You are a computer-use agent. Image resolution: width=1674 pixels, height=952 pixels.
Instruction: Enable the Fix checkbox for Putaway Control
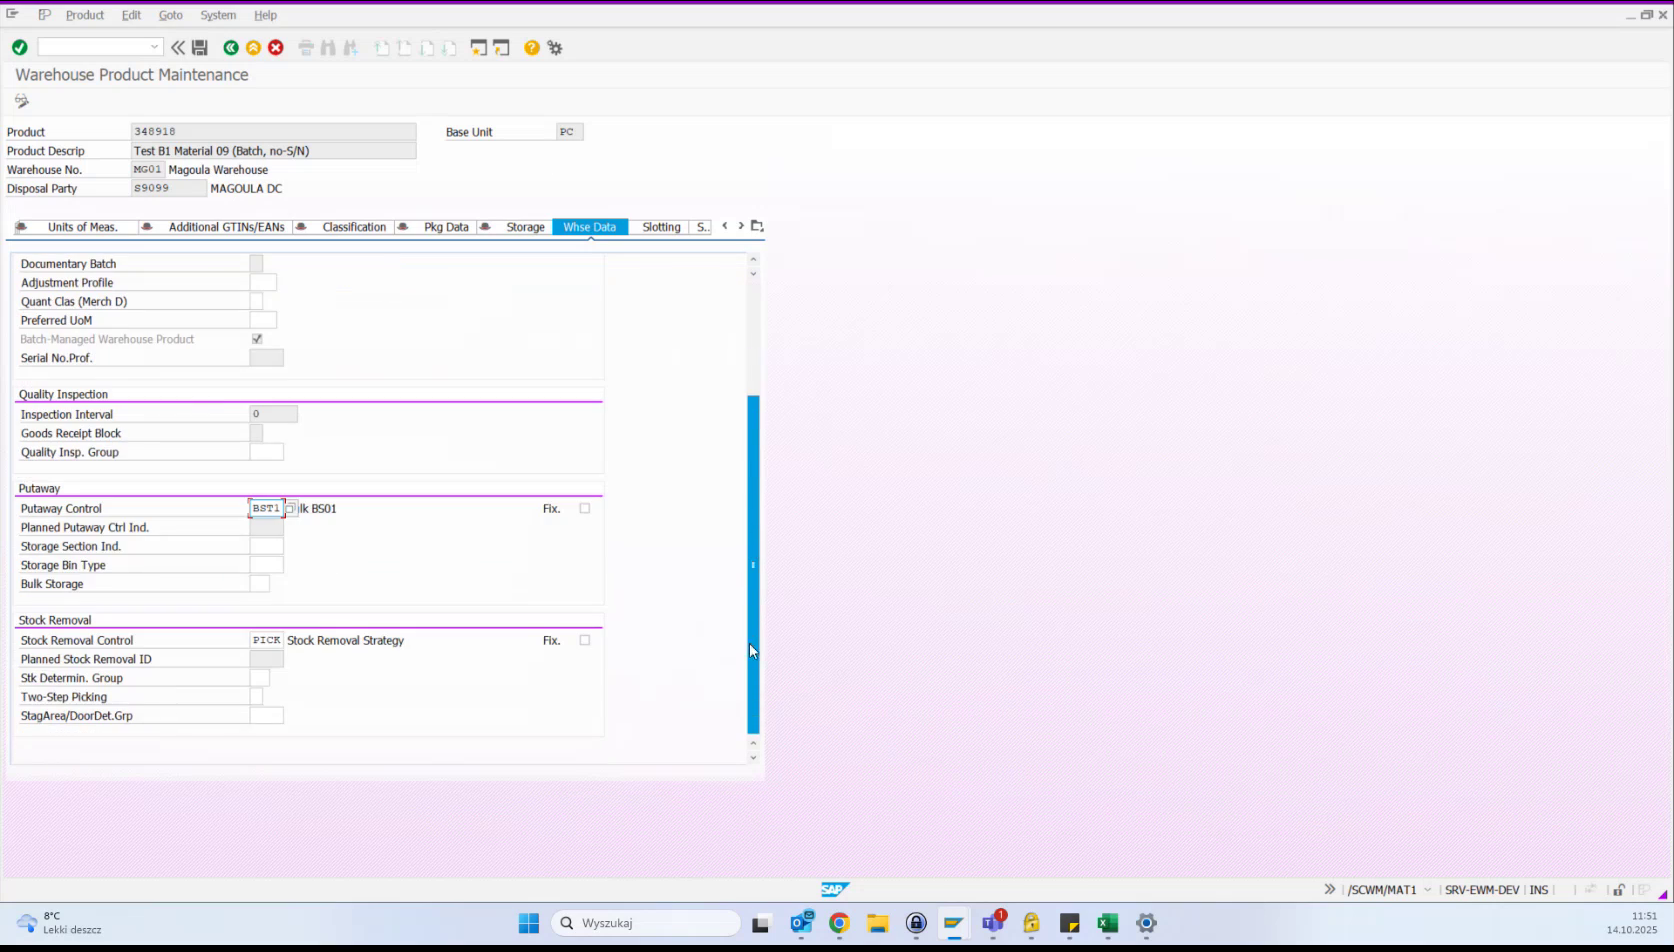point(585,508)
